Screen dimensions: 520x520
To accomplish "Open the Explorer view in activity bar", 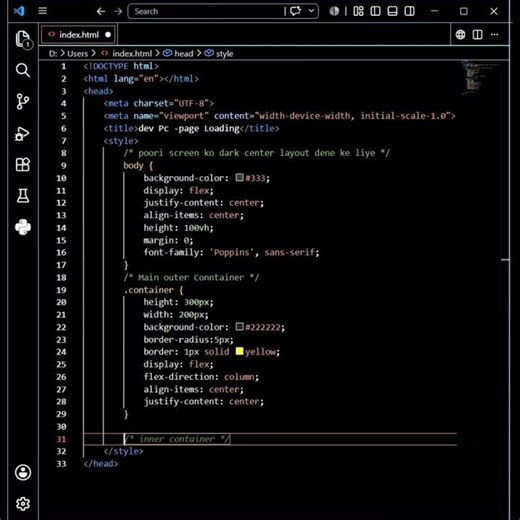I will coord(23,39).
